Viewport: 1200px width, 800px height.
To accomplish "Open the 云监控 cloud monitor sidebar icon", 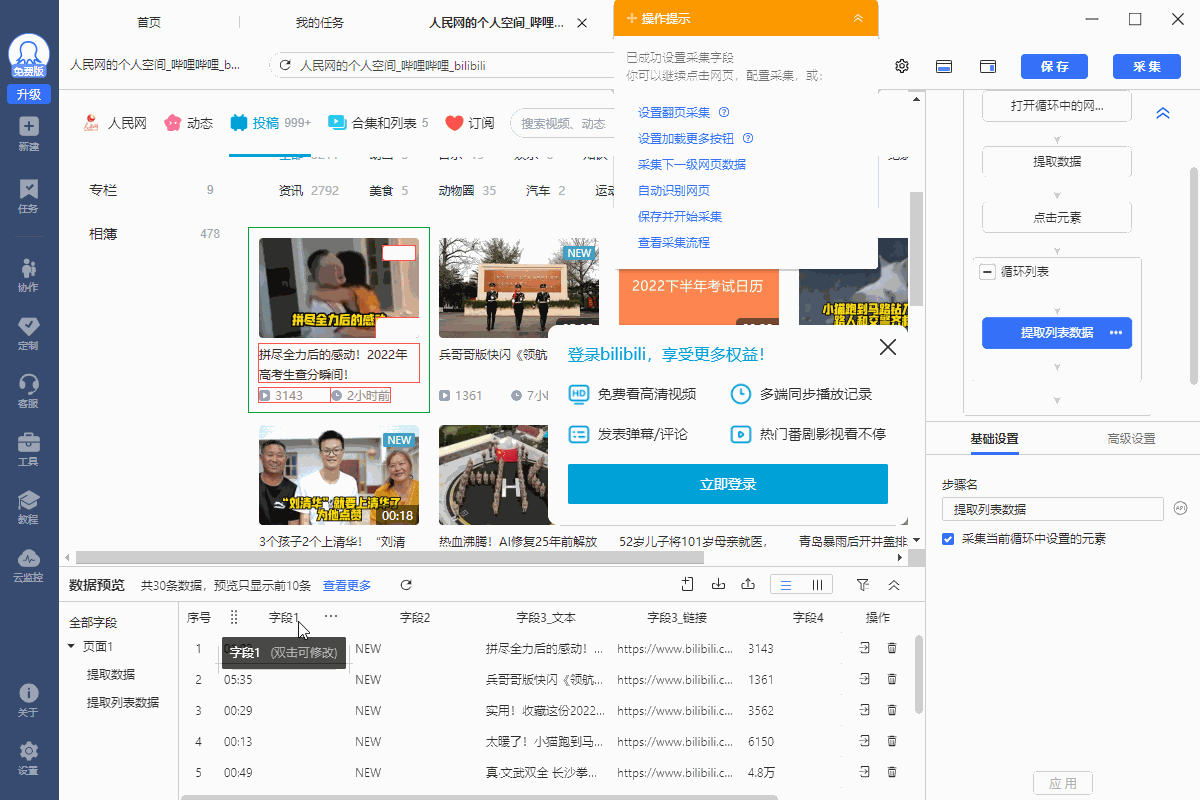I will tap(28, 564).
